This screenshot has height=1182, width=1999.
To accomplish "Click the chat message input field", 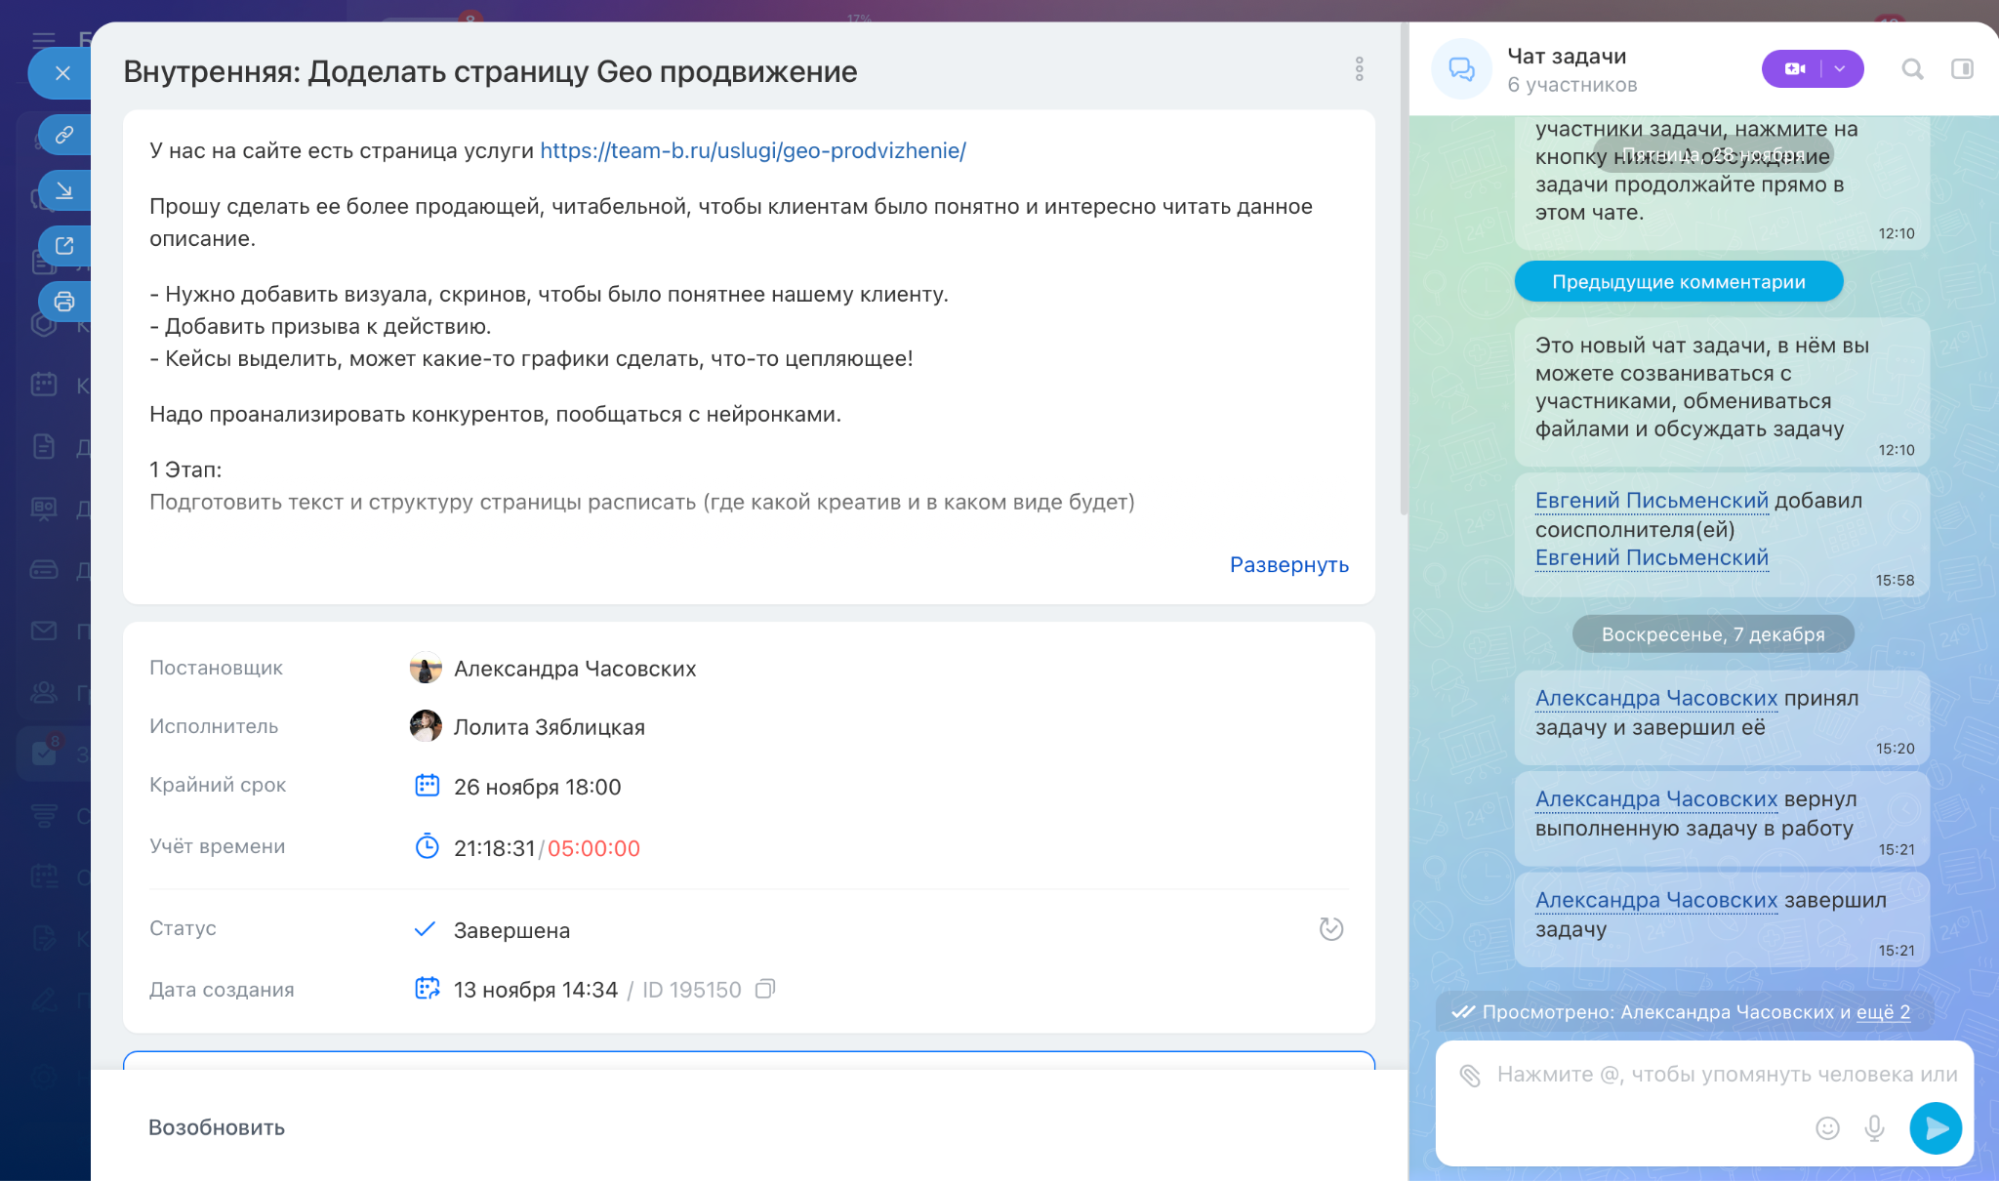I will point(1700,1075).
